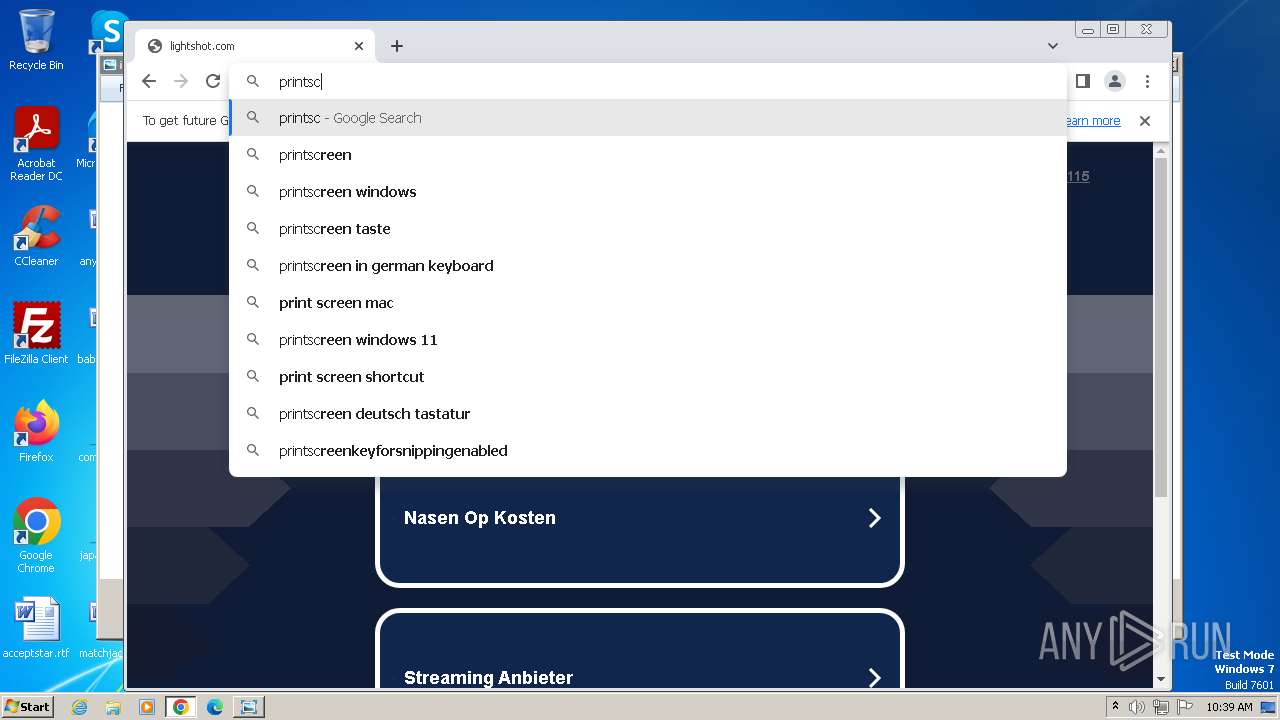Select 'printsc - Google Search' suggestion
The image size is (1280, 720).
coord(648,118)
